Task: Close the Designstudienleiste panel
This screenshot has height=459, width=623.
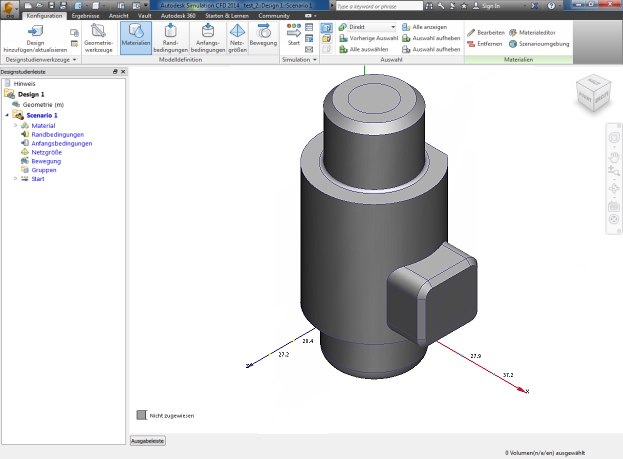Action: point(123,72)
